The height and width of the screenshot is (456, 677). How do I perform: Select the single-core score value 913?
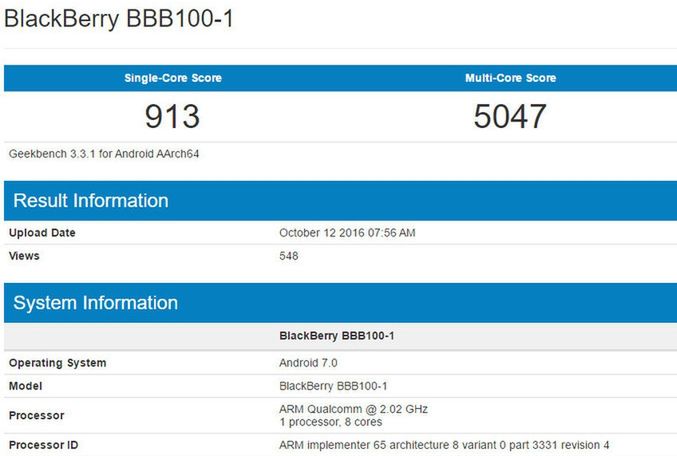pos(172,117)
